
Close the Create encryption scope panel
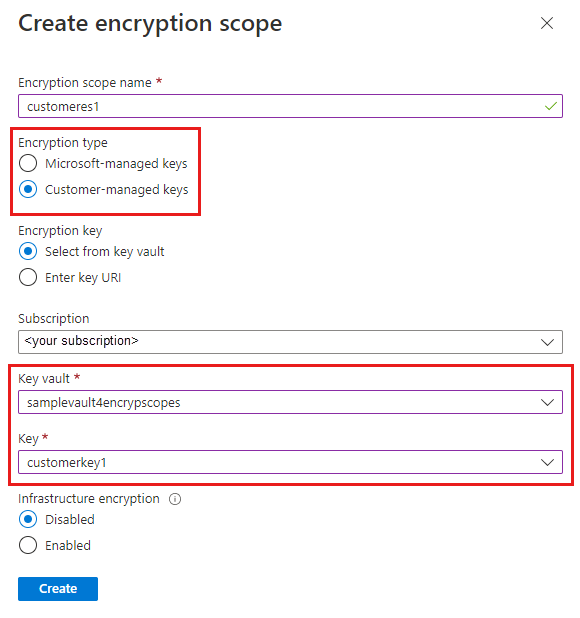click(x=547, y=23)
